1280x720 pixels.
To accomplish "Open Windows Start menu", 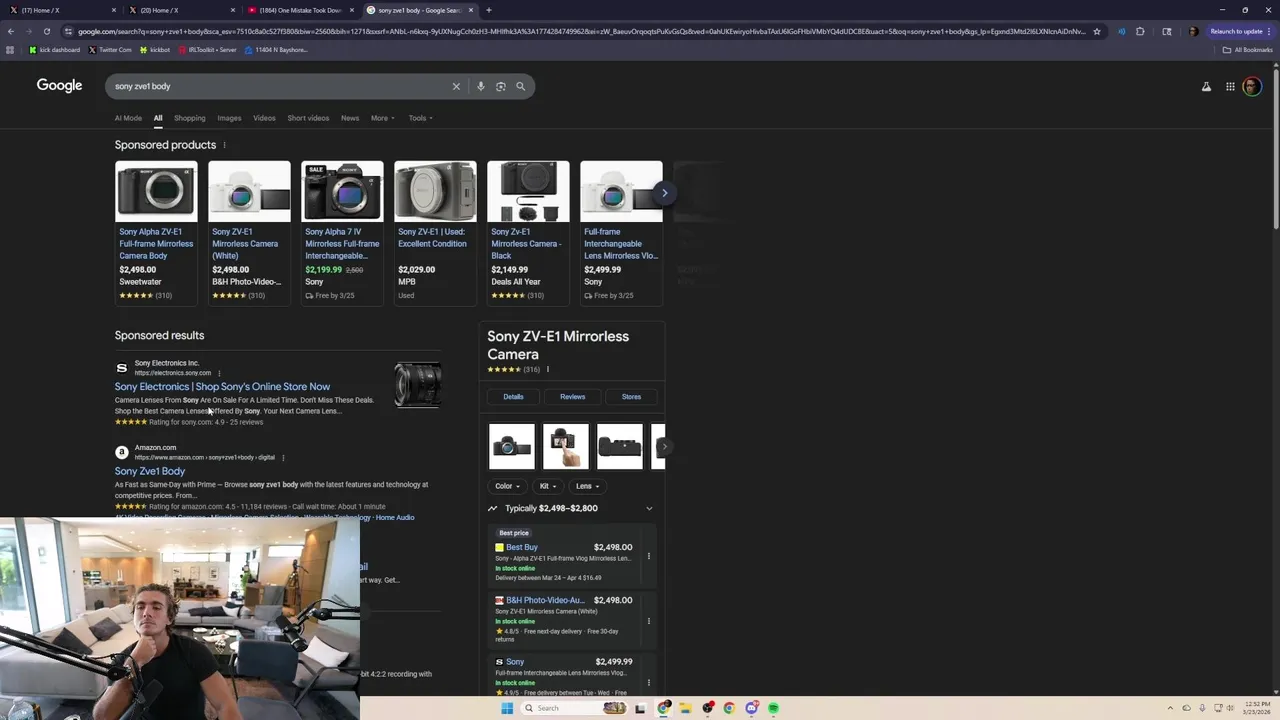I will [x=507, y=708].
